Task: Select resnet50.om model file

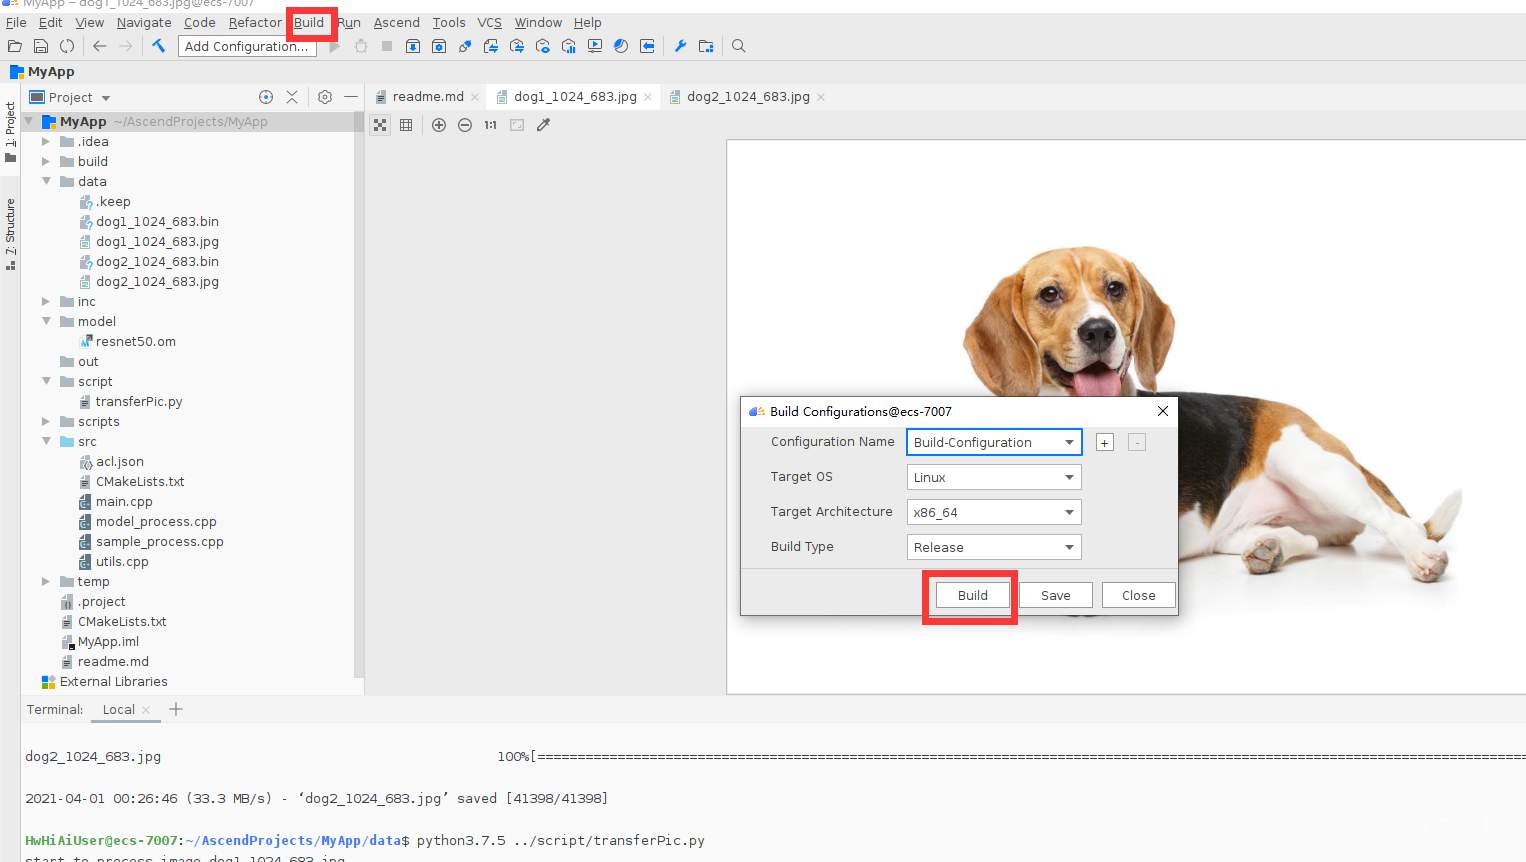Action: (x=135, y=341)
